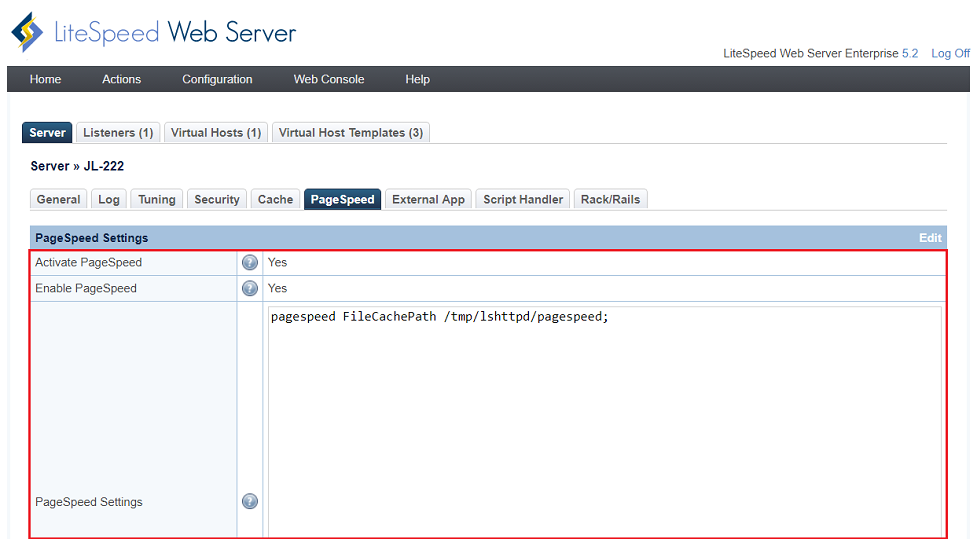Image resolution: width=977 pixels, height=539 pixels.
Task: Click the LiteSpeed logo icon
Action: tap(27, 32)
